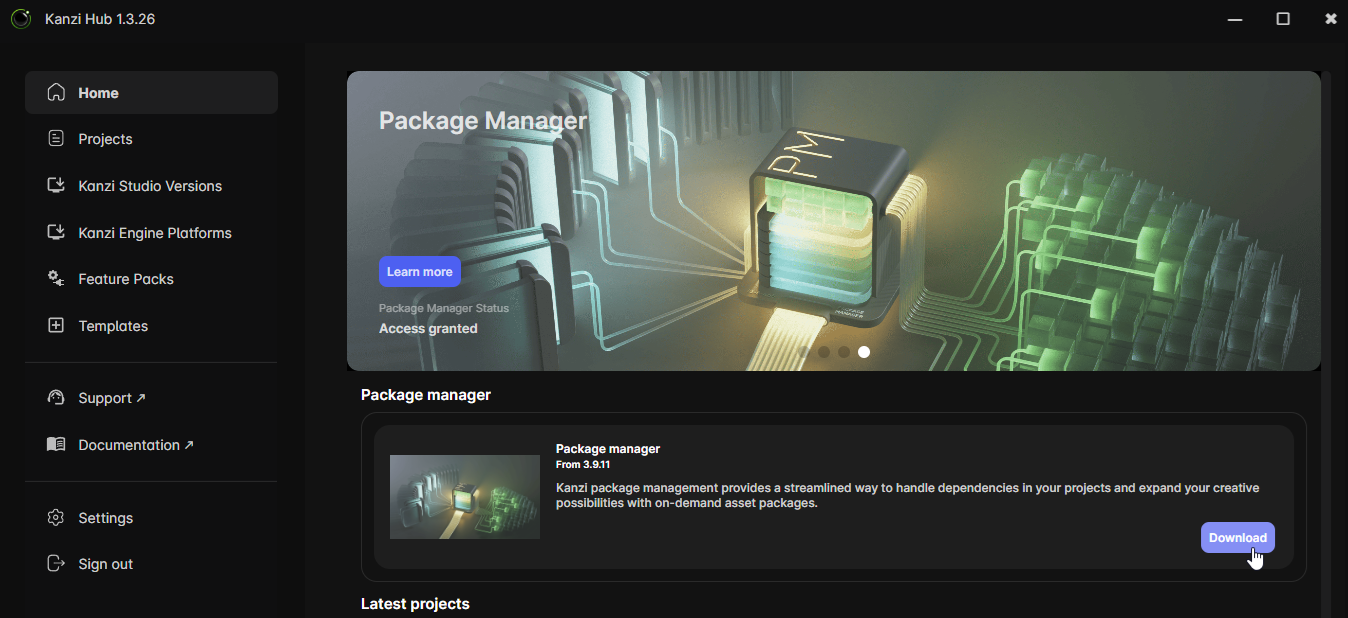
Task: Click the Learn more button
Action: (419, 271)
